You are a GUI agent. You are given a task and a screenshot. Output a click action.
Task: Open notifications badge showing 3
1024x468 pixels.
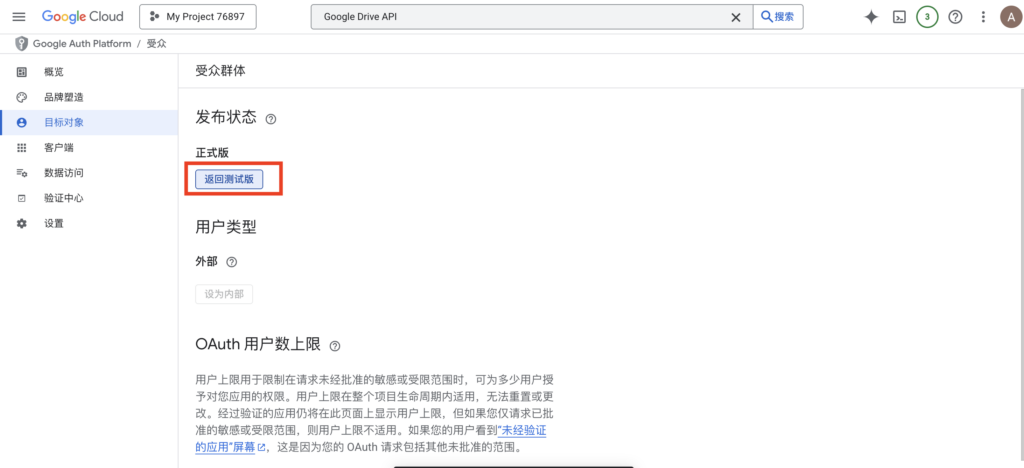click(927, 17)
